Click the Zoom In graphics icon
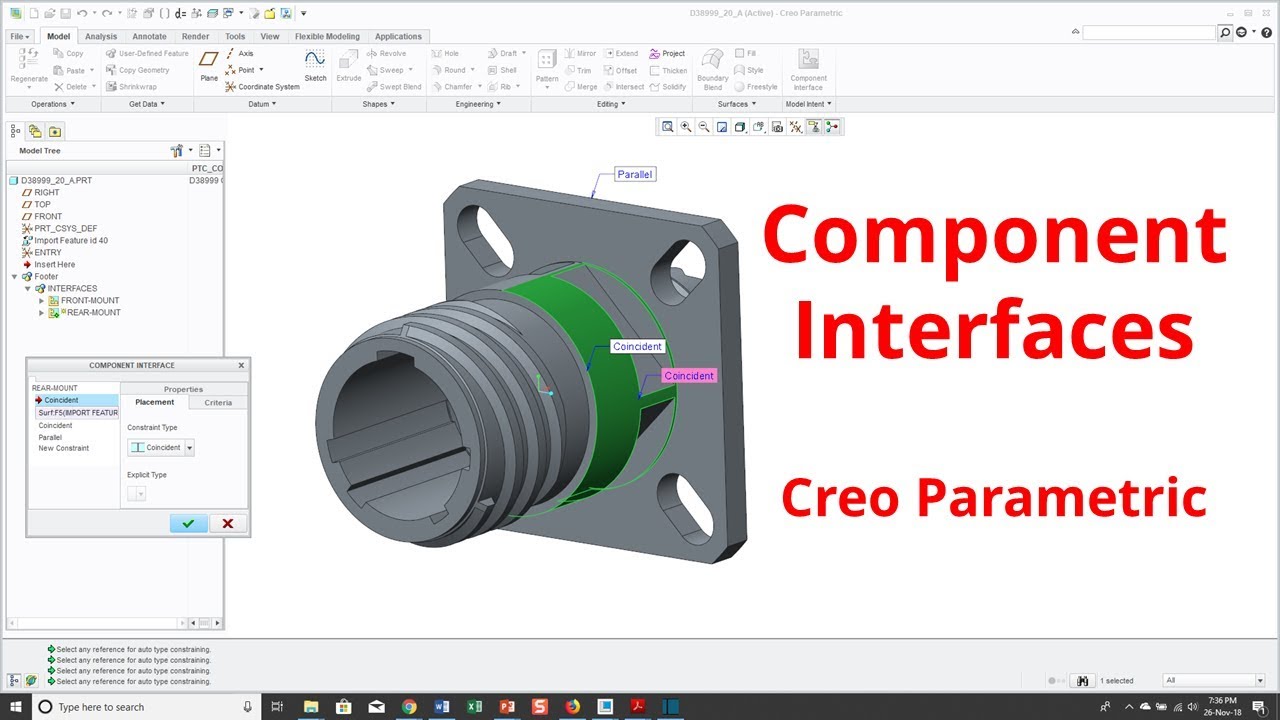 pyautogui.click(x=686, y=127)
